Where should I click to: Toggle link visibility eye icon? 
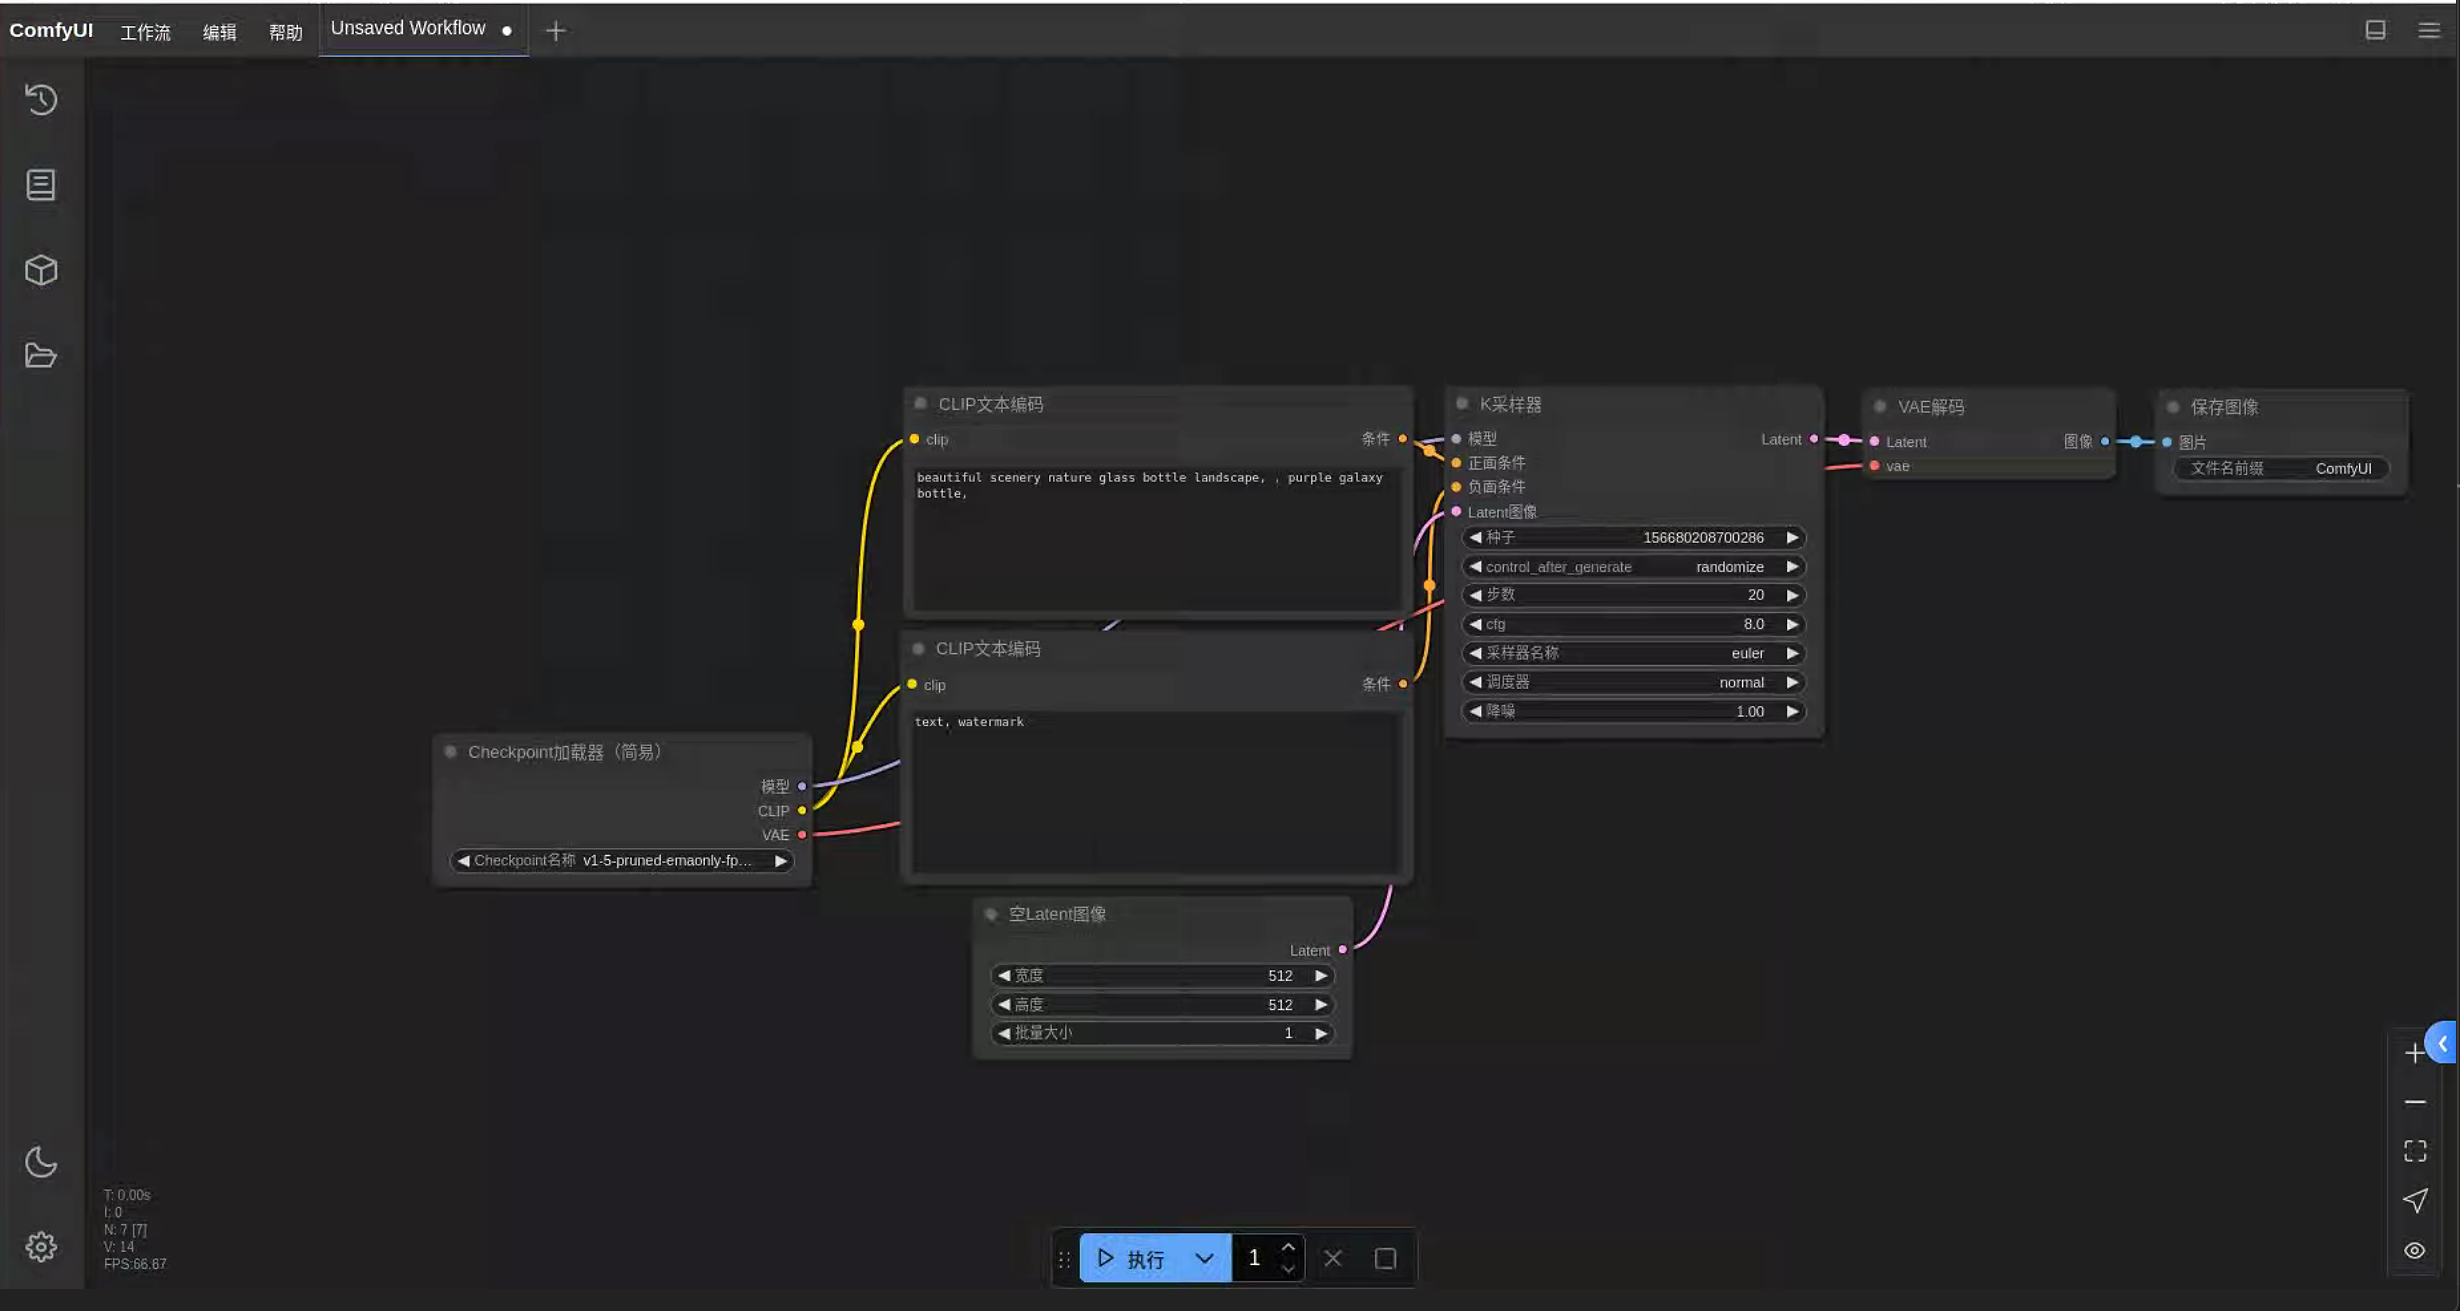[x=2415, y=1250]
